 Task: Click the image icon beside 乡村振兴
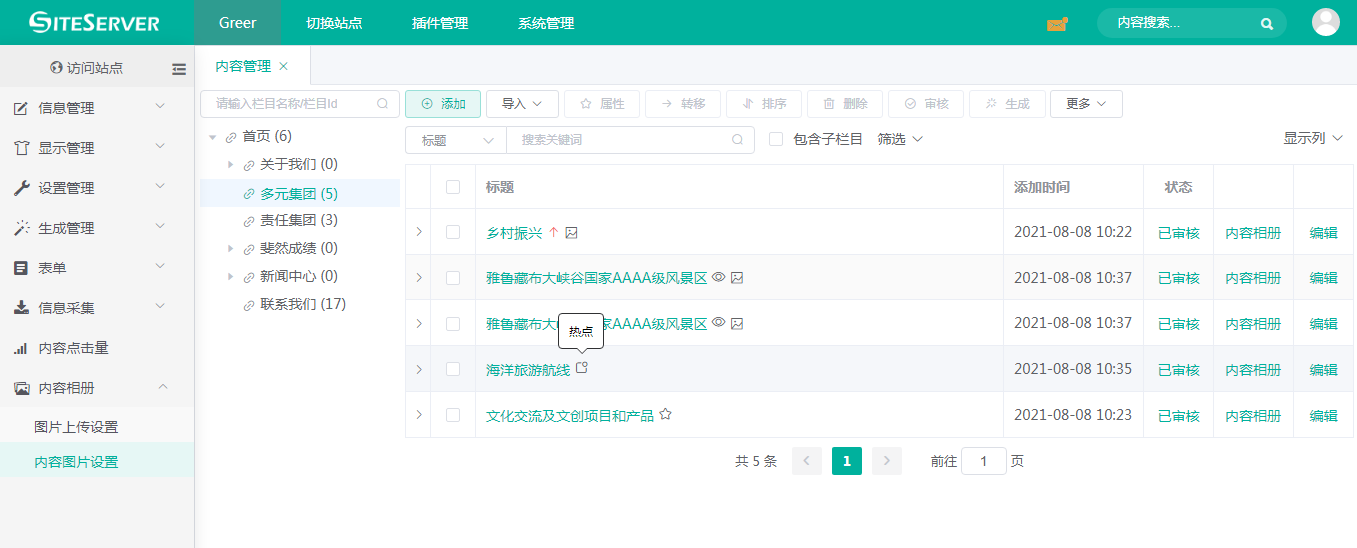[572, 233]
